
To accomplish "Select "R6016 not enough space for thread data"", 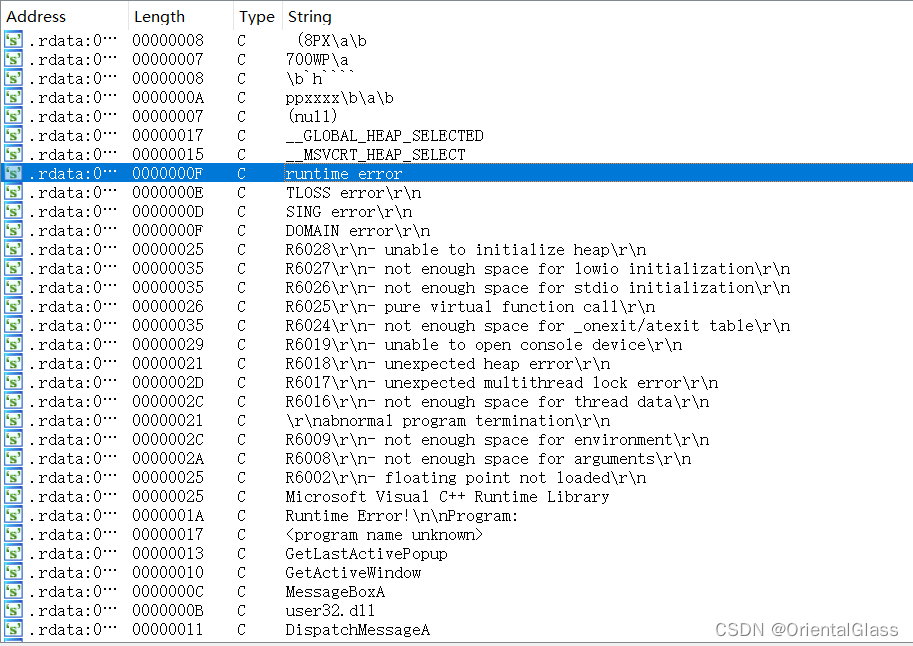I will pos(497,402).
